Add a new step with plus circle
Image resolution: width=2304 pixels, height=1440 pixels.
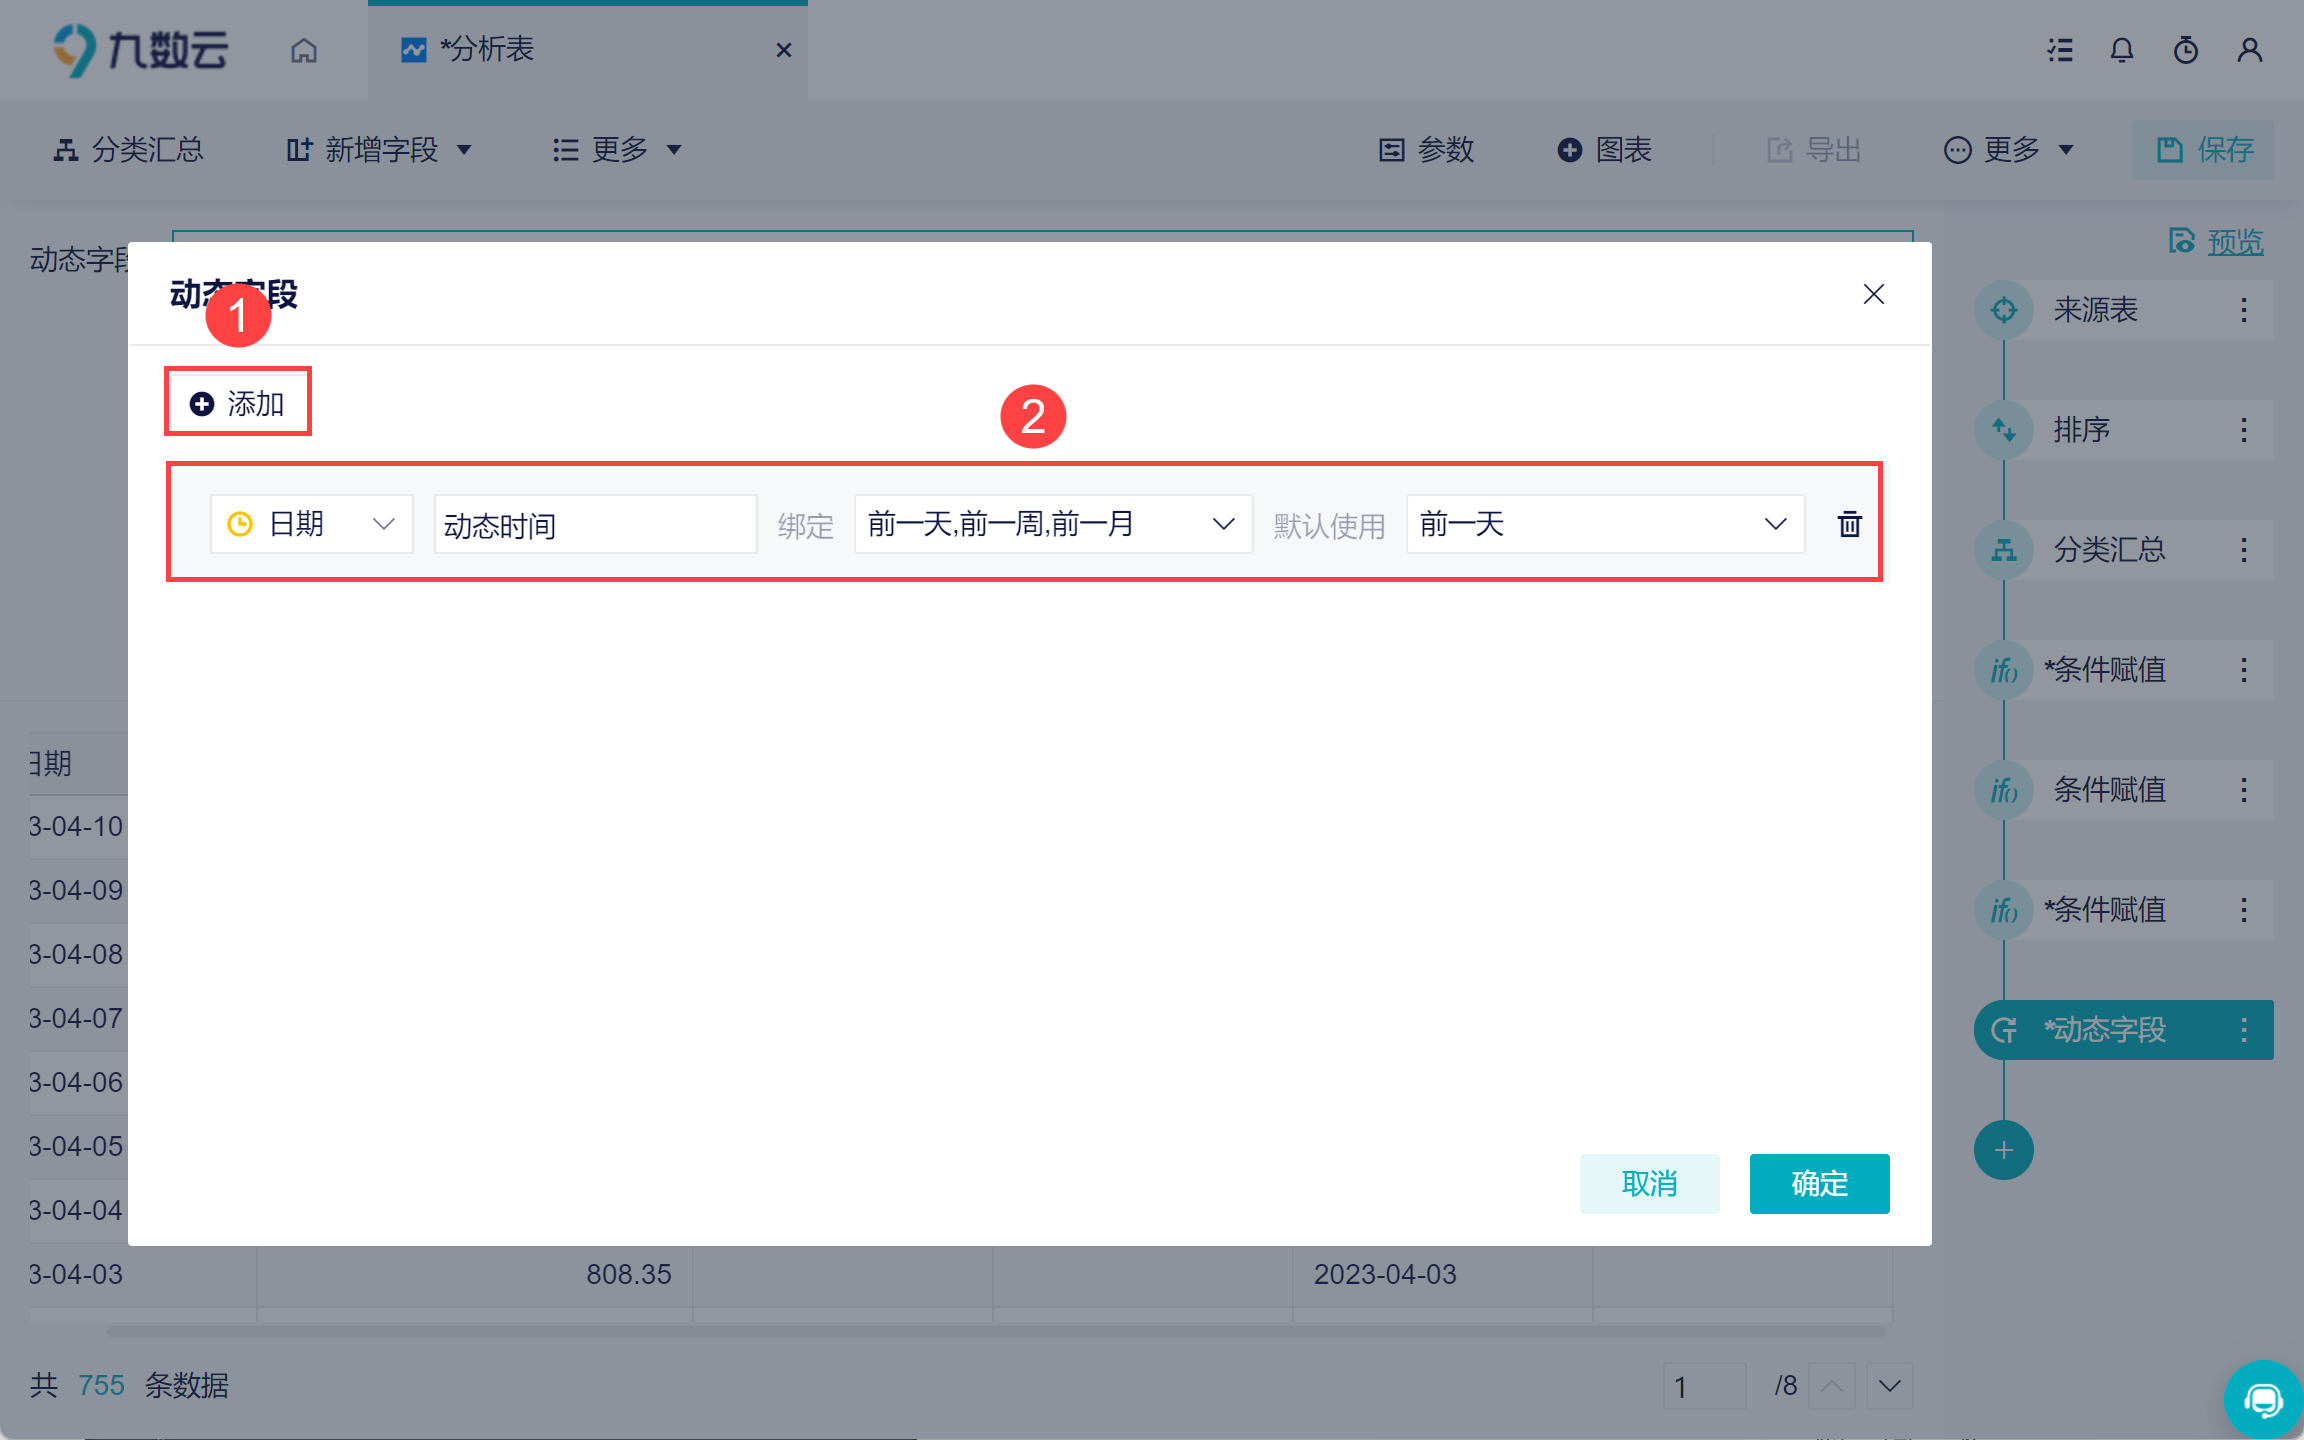[x=2003, y=1150]
